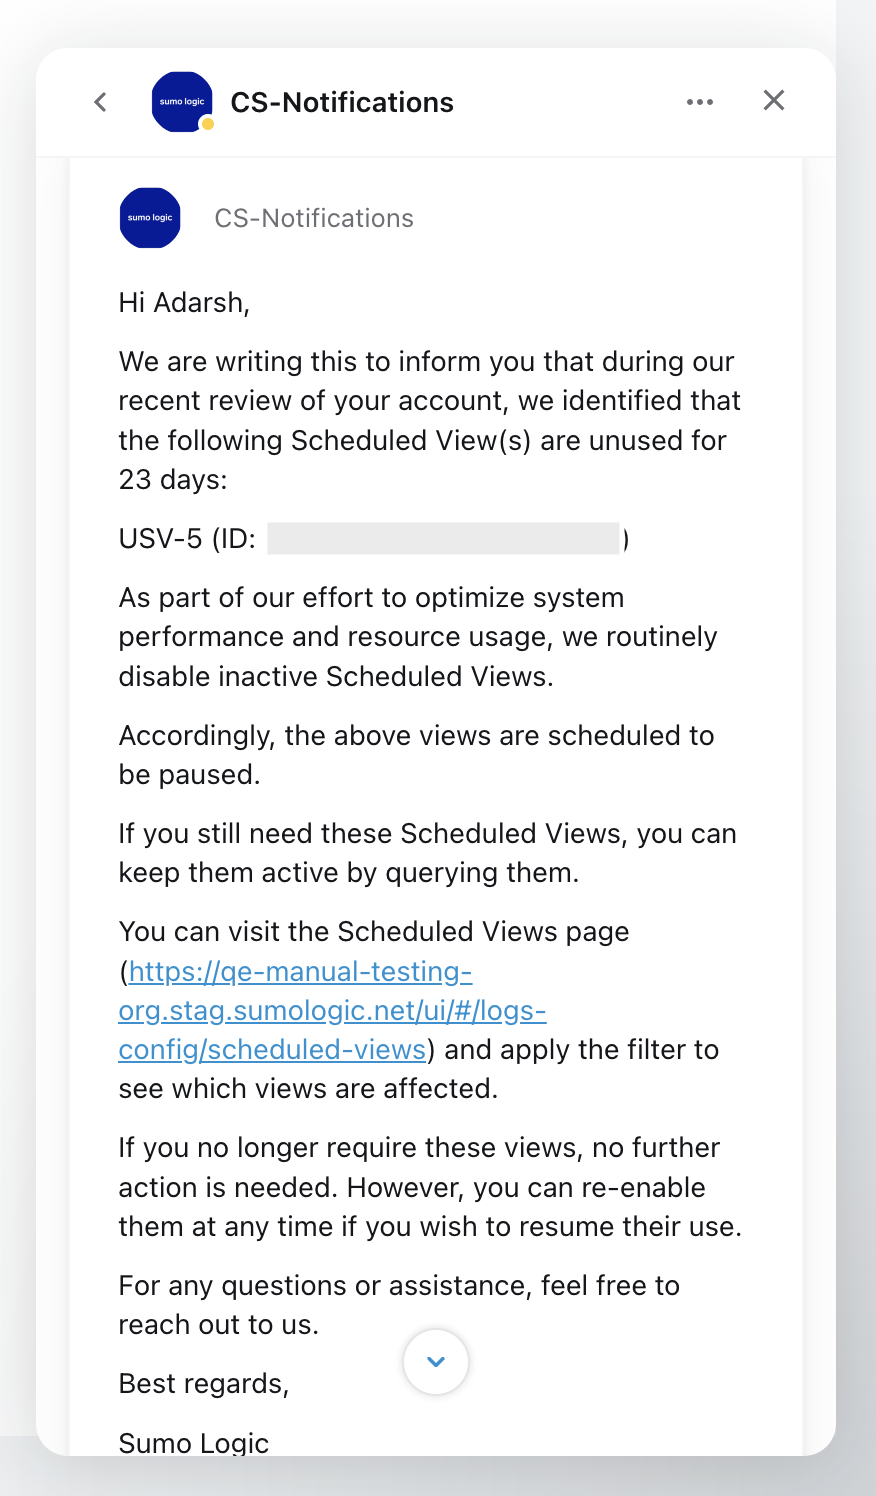This screenshot has height=1496, width=876.
Task: Click the back arrow to exit conversation
Action: click(x=99, y=101)
